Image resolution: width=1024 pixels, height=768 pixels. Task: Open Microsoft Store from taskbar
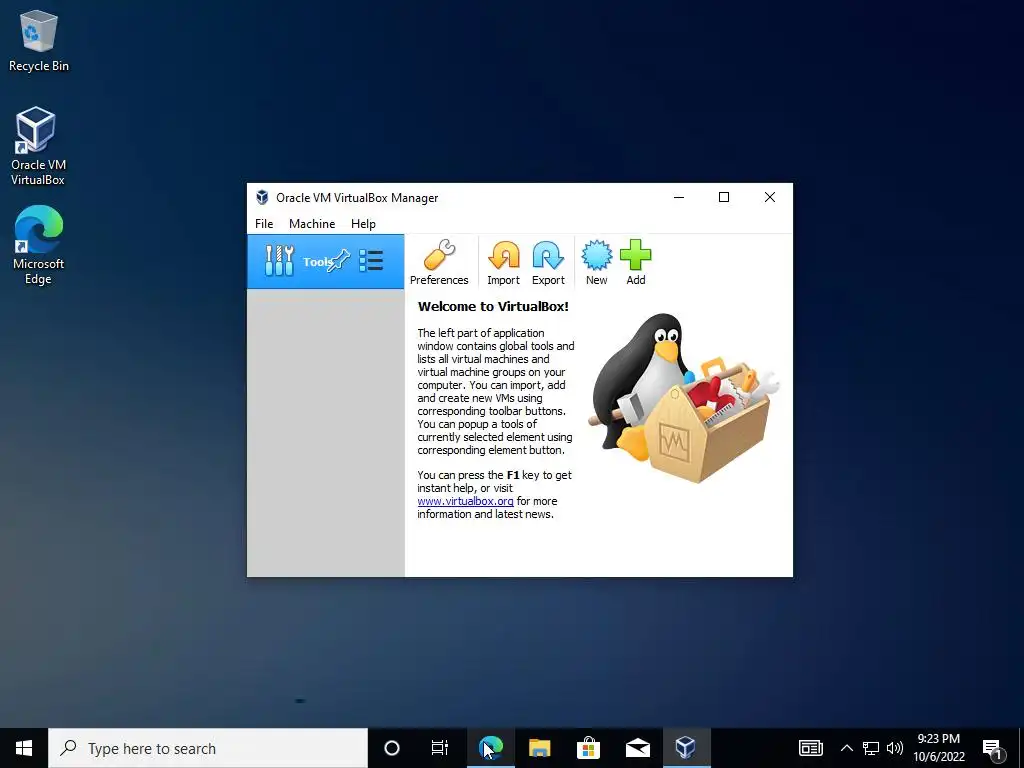[588, 748]
